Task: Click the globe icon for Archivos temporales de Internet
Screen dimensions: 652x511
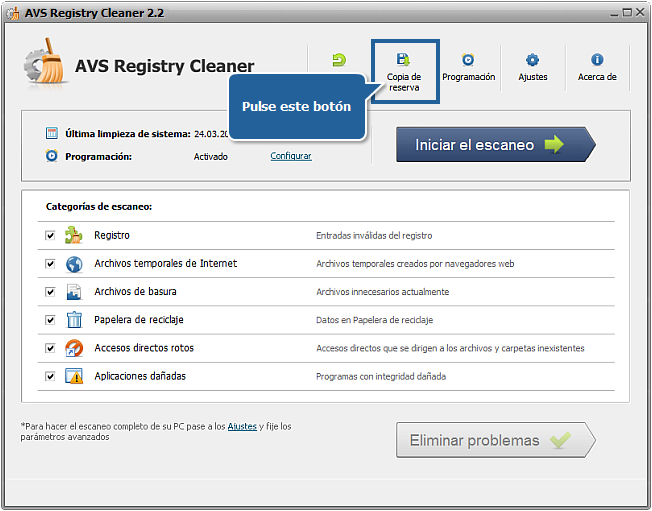Action: (74, 264)
